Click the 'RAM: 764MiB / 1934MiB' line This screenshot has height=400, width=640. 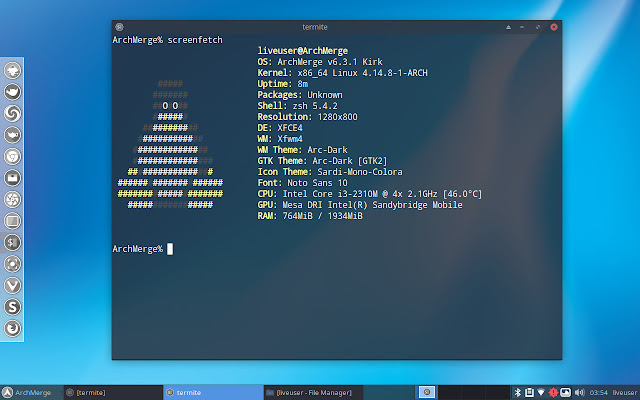[310, 216]
